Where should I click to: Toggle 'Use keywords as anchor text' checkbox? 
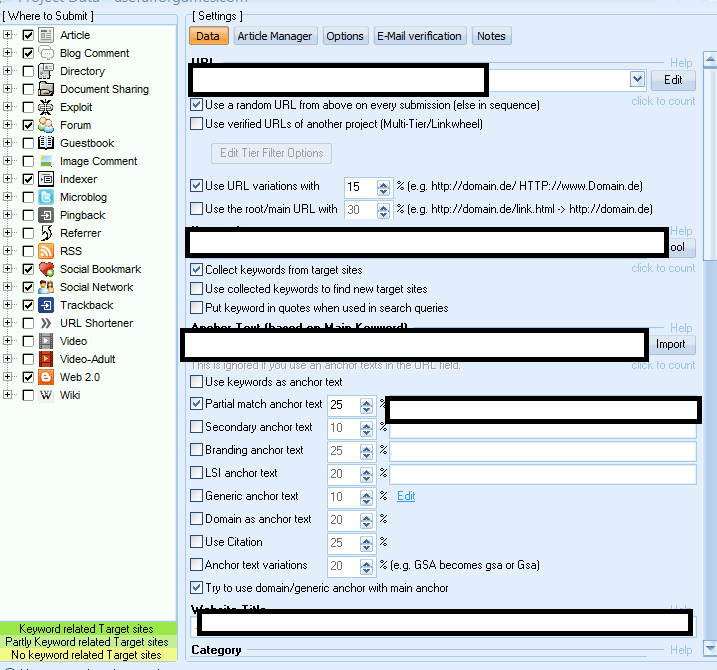click(197, 382)
